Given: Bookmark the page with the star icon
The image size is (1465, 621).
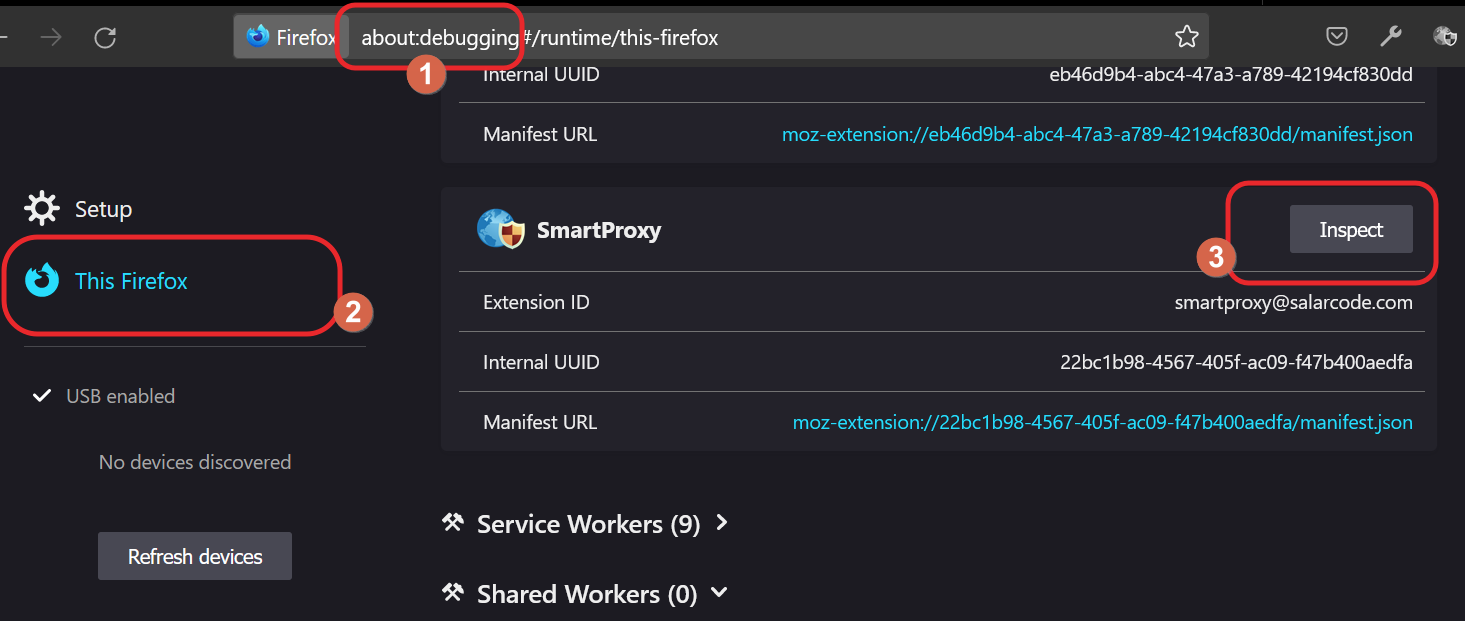Looking at the screenshot, I should (1186, 35).
